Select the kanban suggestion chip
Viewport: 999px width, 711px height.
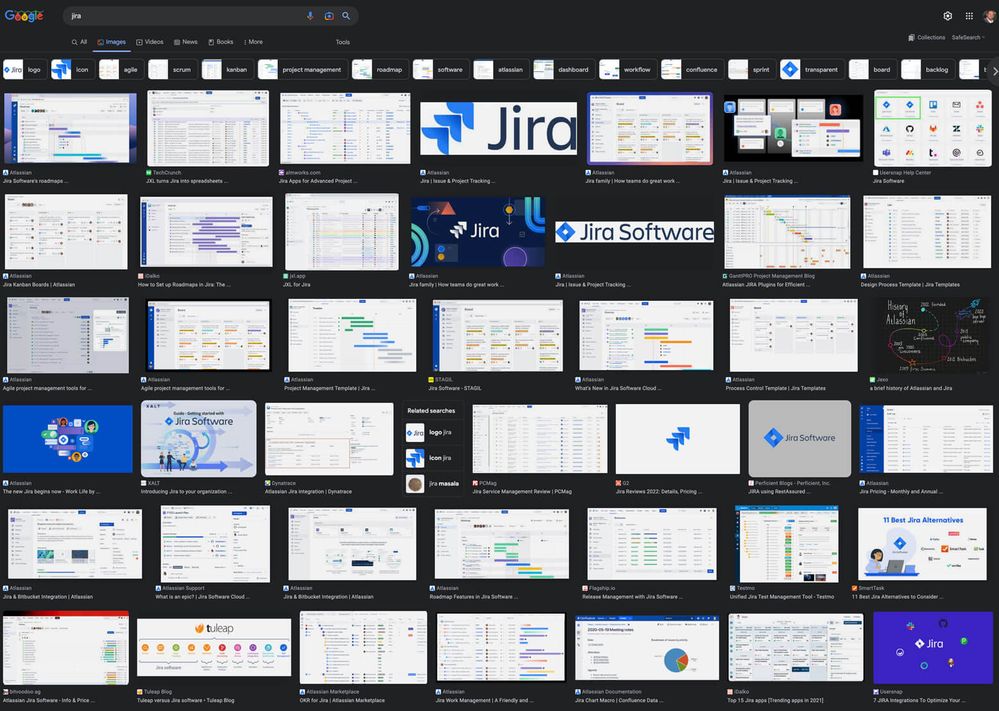[x=227, y=69]
